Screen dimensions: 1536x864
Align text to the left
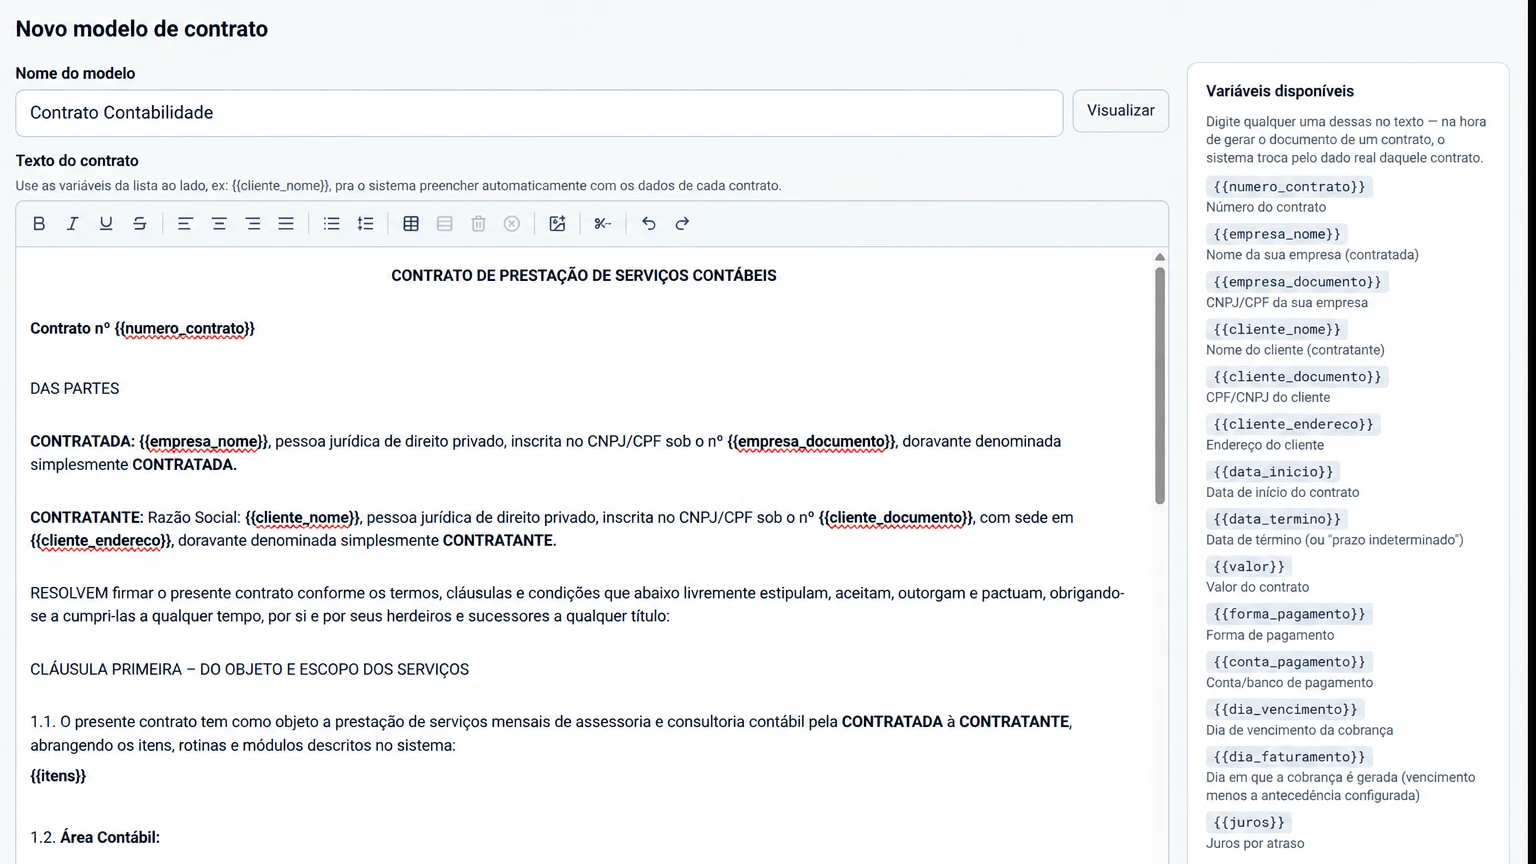185,224
